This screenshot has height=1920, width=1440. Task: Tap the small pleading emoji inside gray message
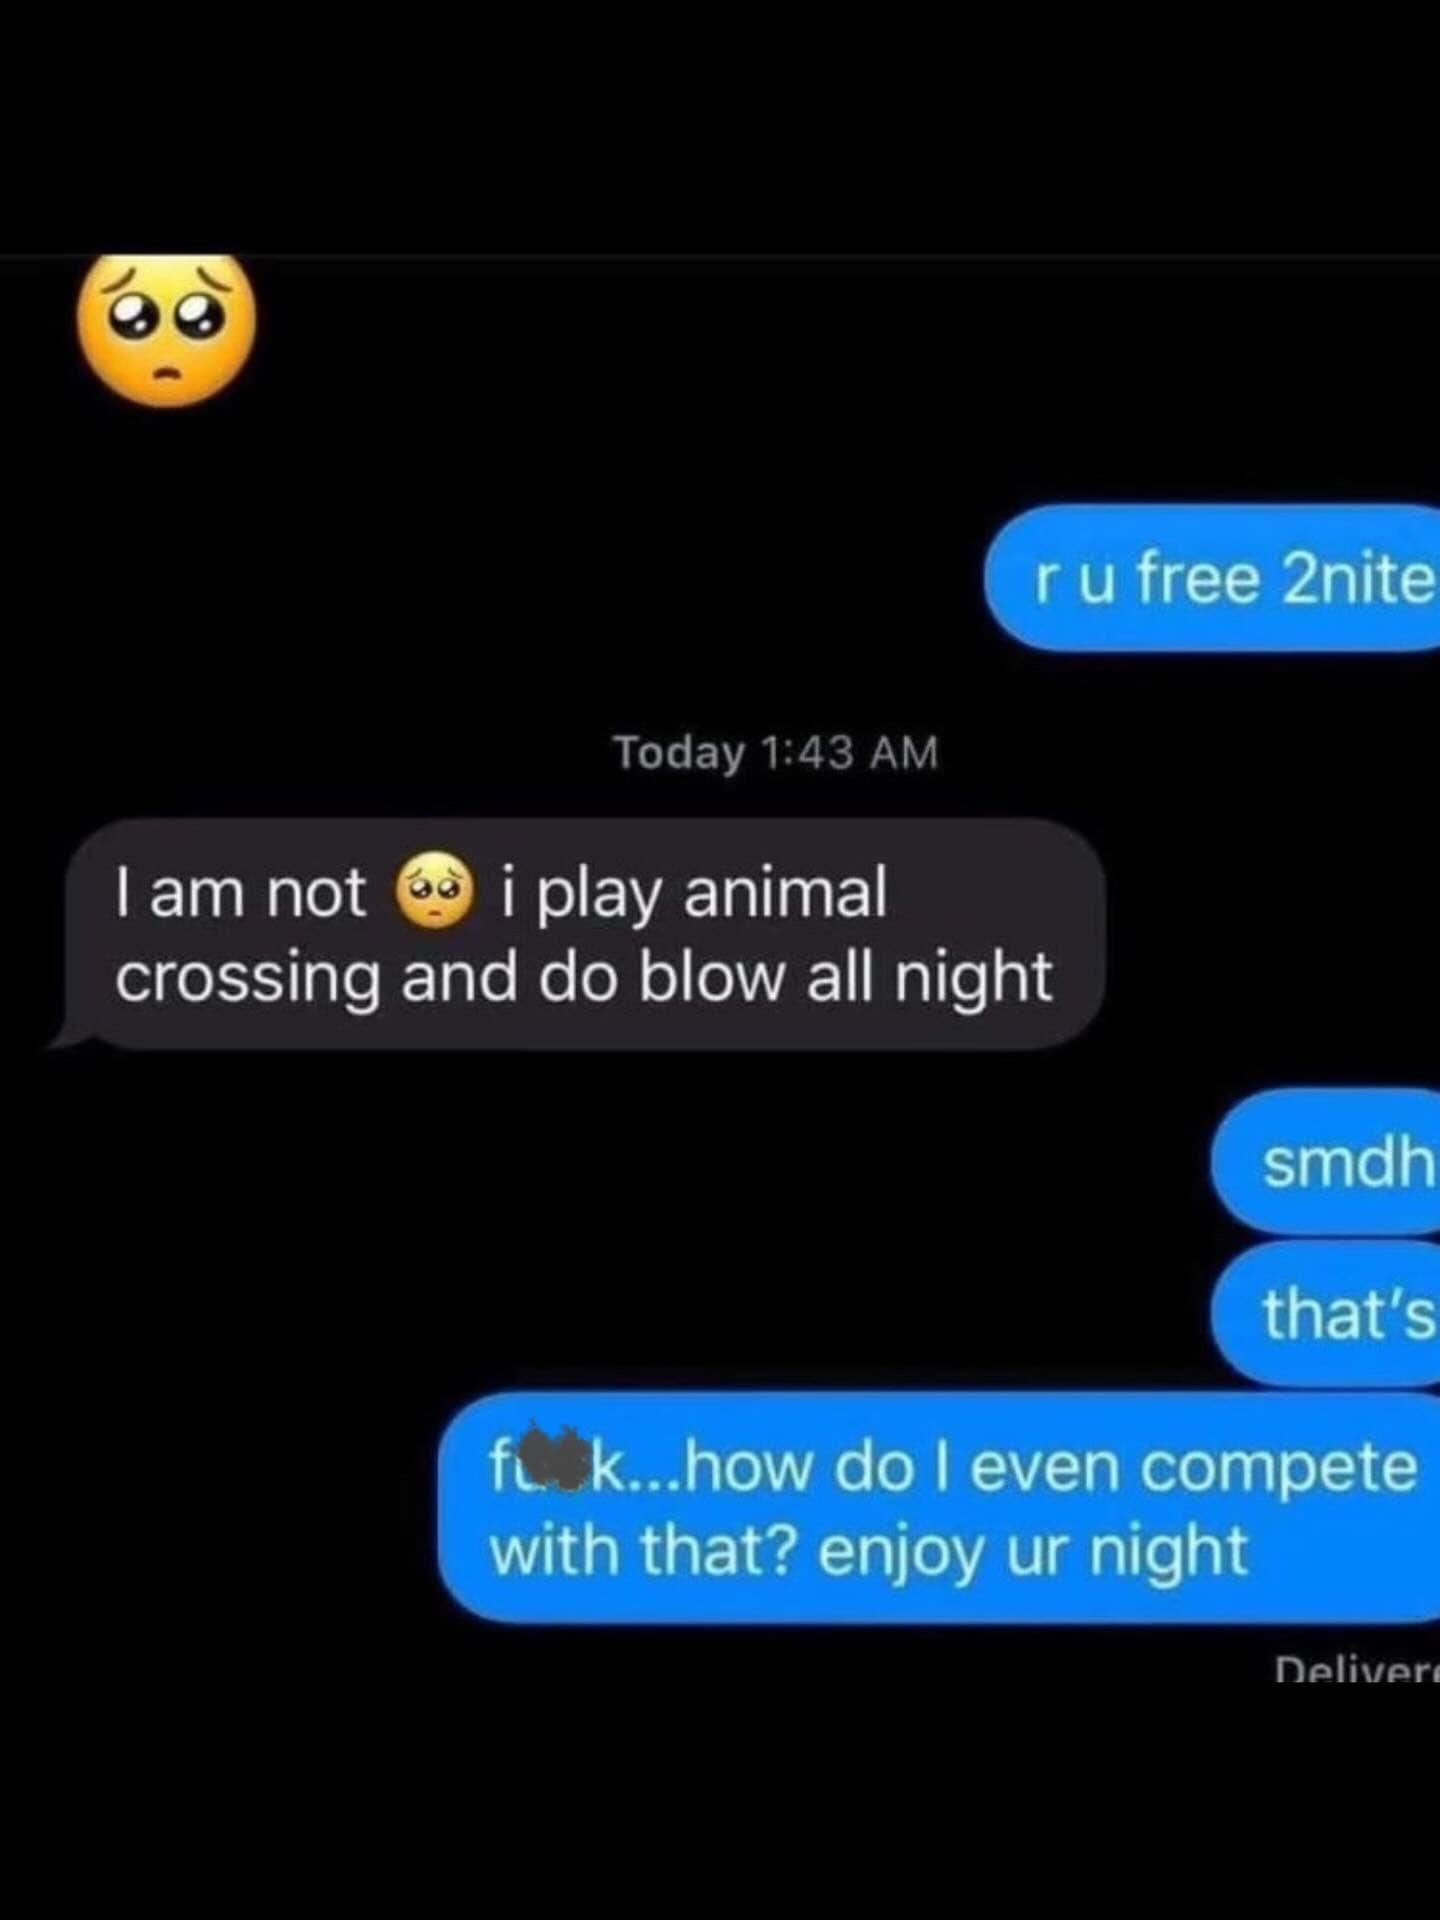(436, 892)
